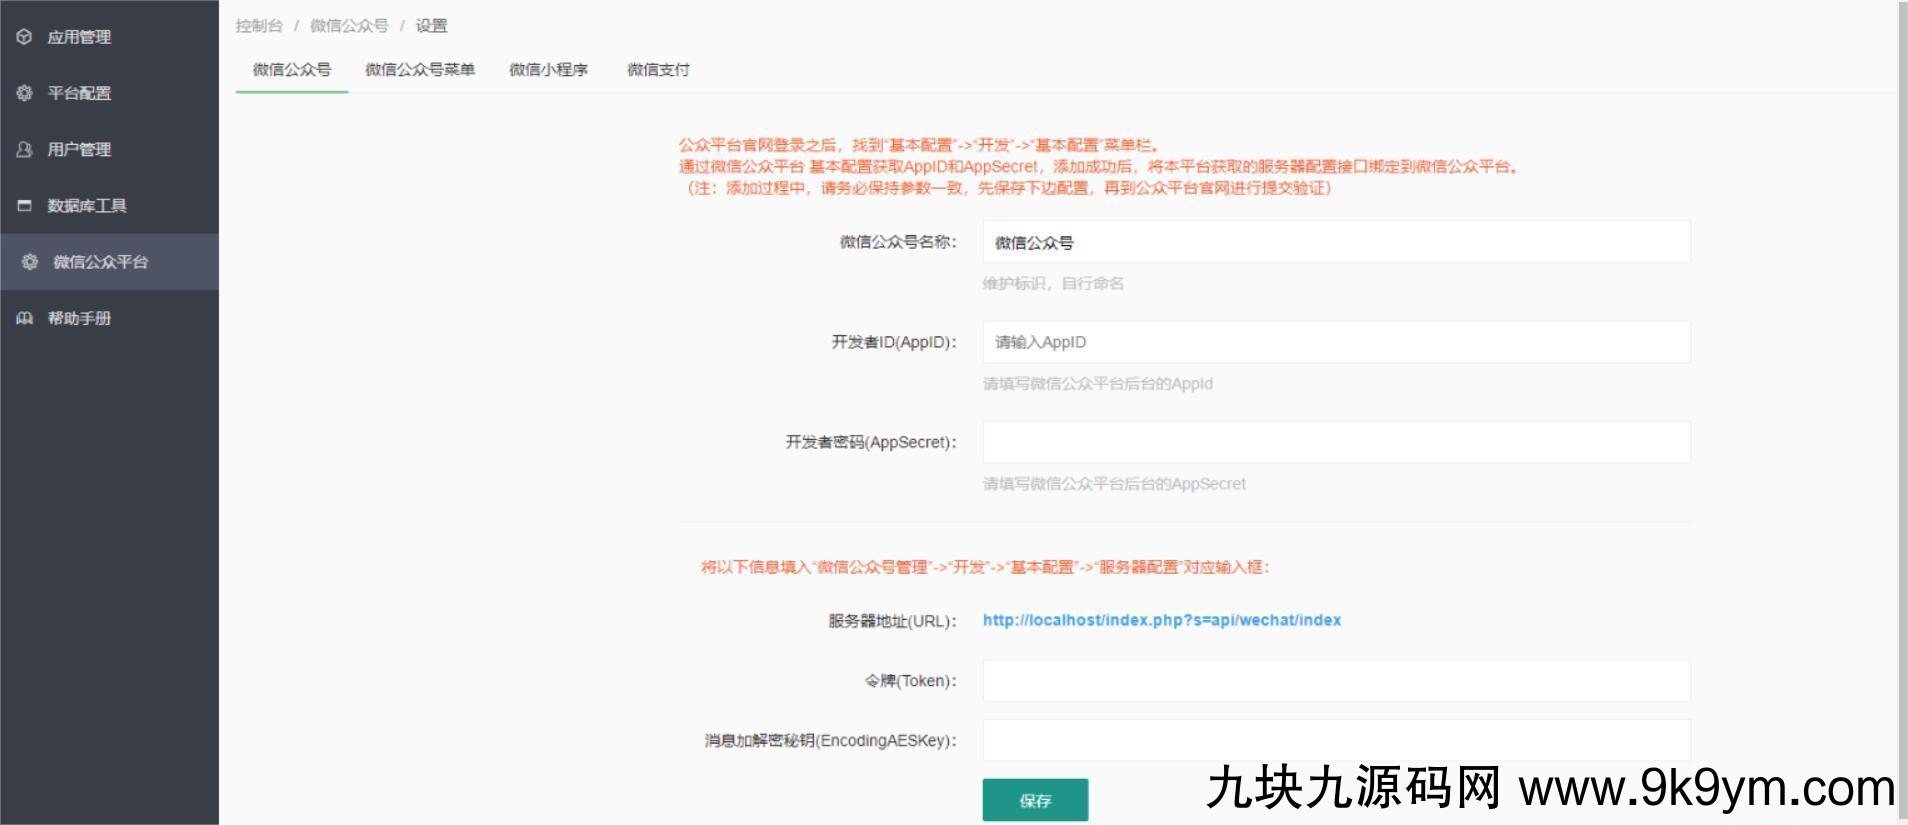Image resolution: width=1908 pixels, height=825 pixels.
Task: Switch to the 微信小程序 tab
Action: 548,70
